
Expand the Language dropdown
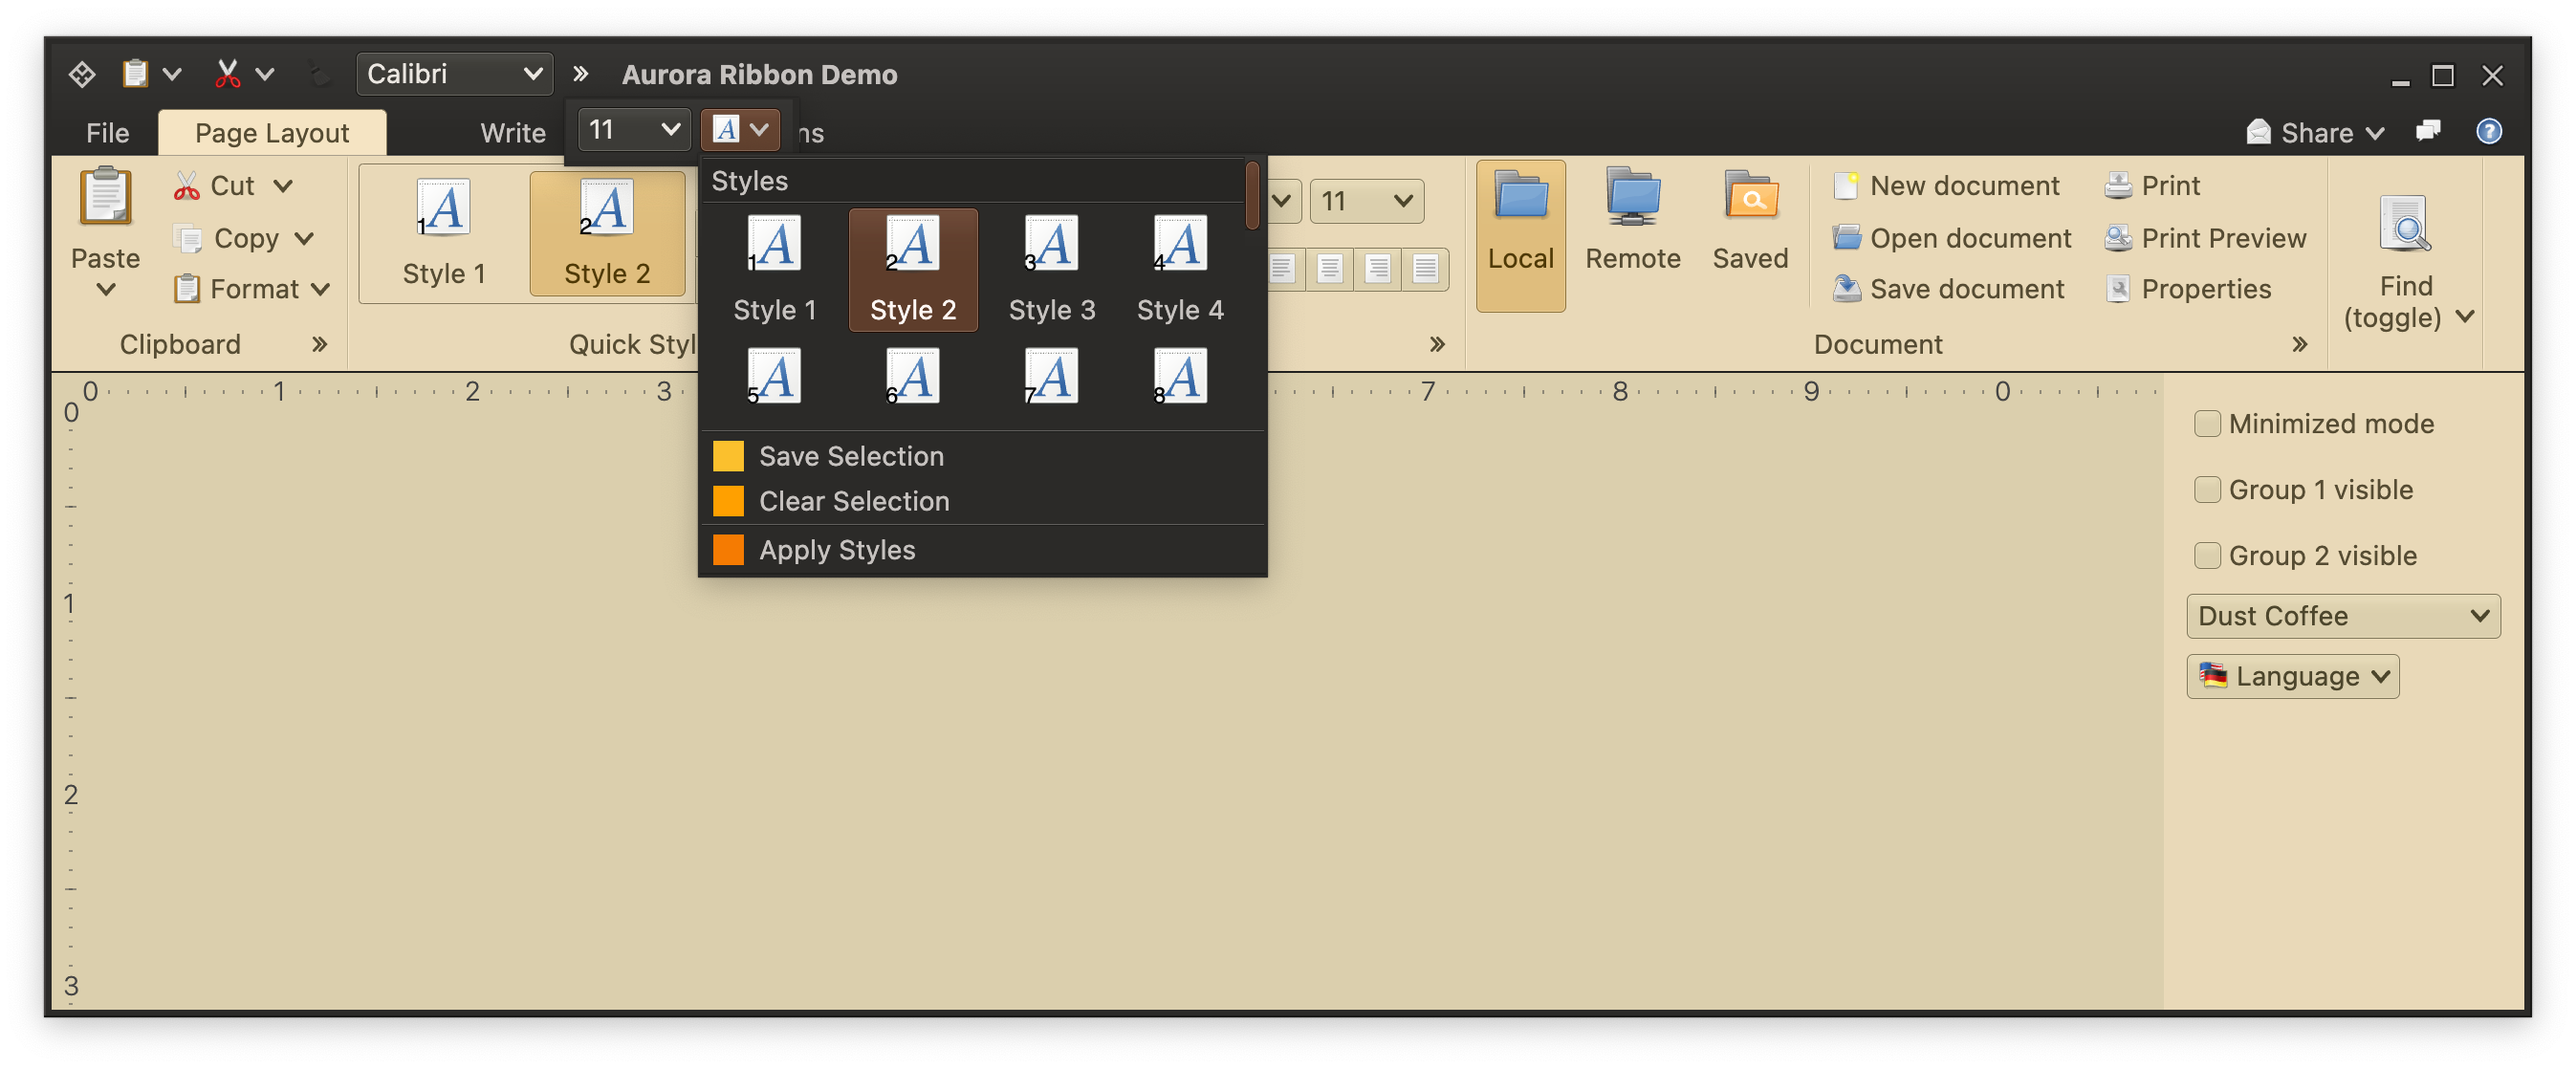[x=2292, y=677]
